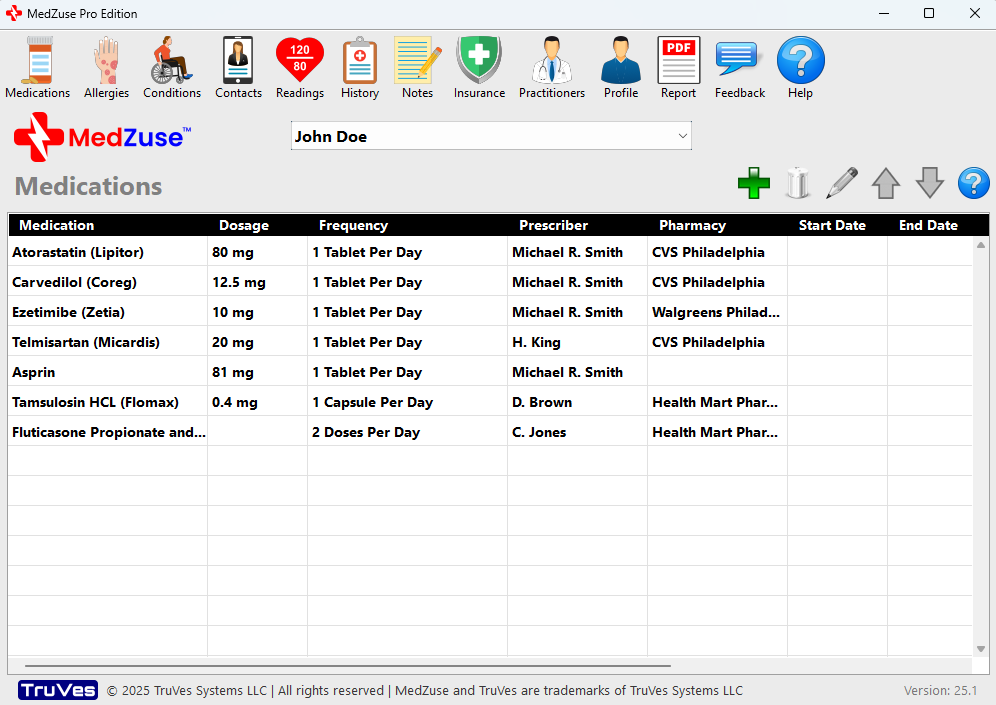Select the Asprin medication row
This screenshot has width=996, height=705.
tap(107, 372)
